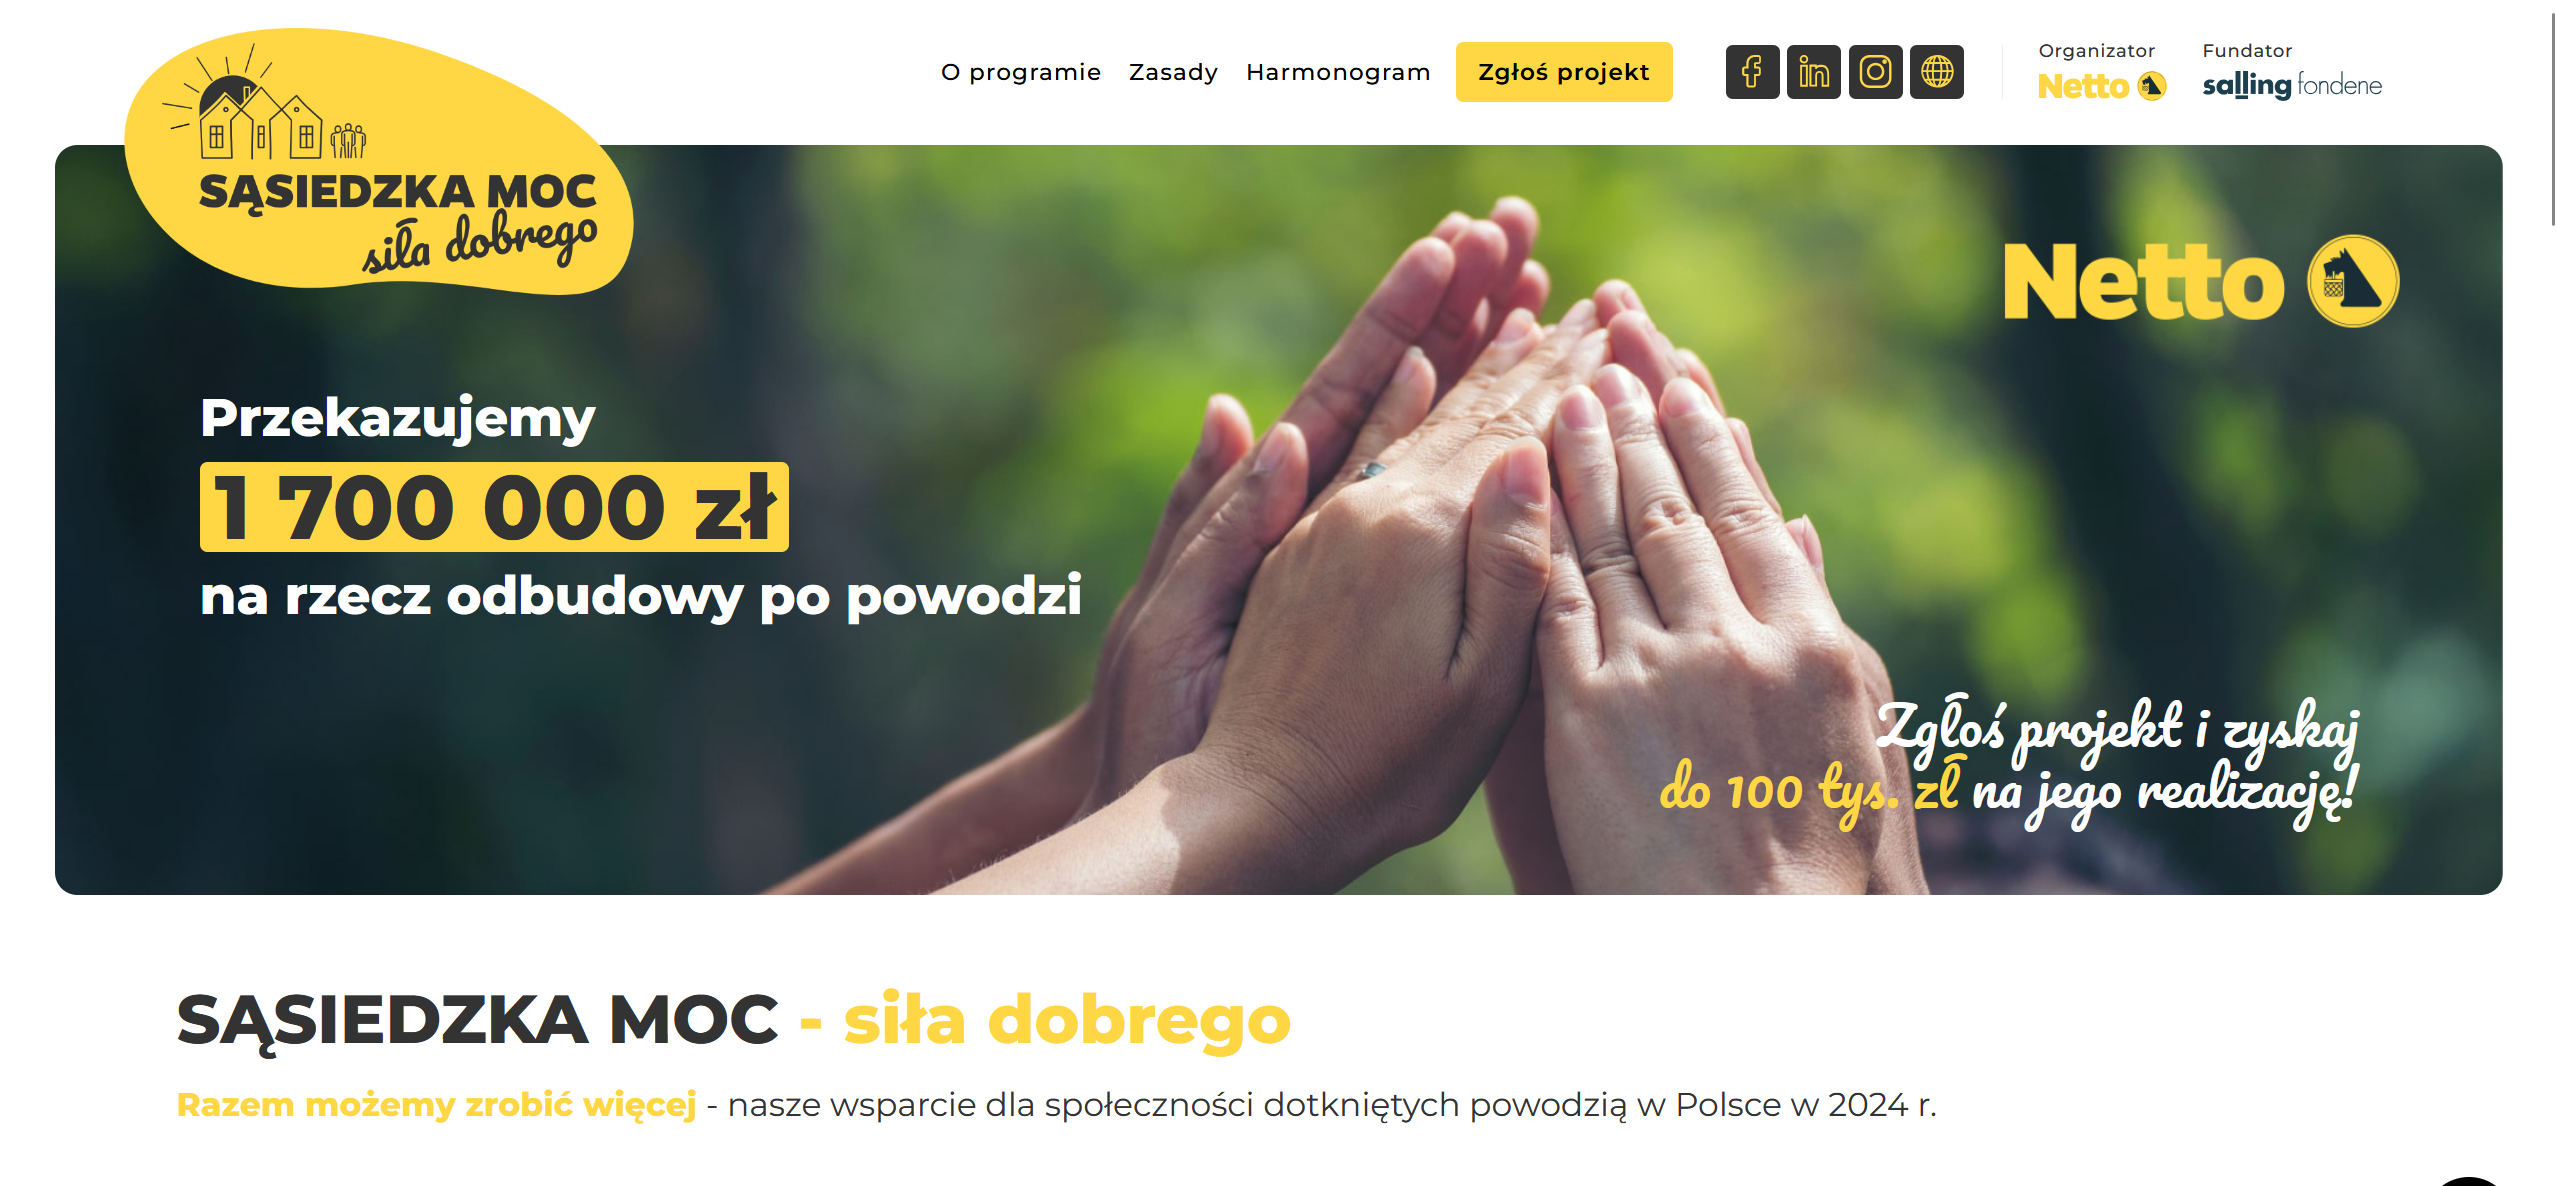Viewport: 2556px width, 1186px height.
Task: Open the Zasady menu item
Action: tap(1173, 72)
